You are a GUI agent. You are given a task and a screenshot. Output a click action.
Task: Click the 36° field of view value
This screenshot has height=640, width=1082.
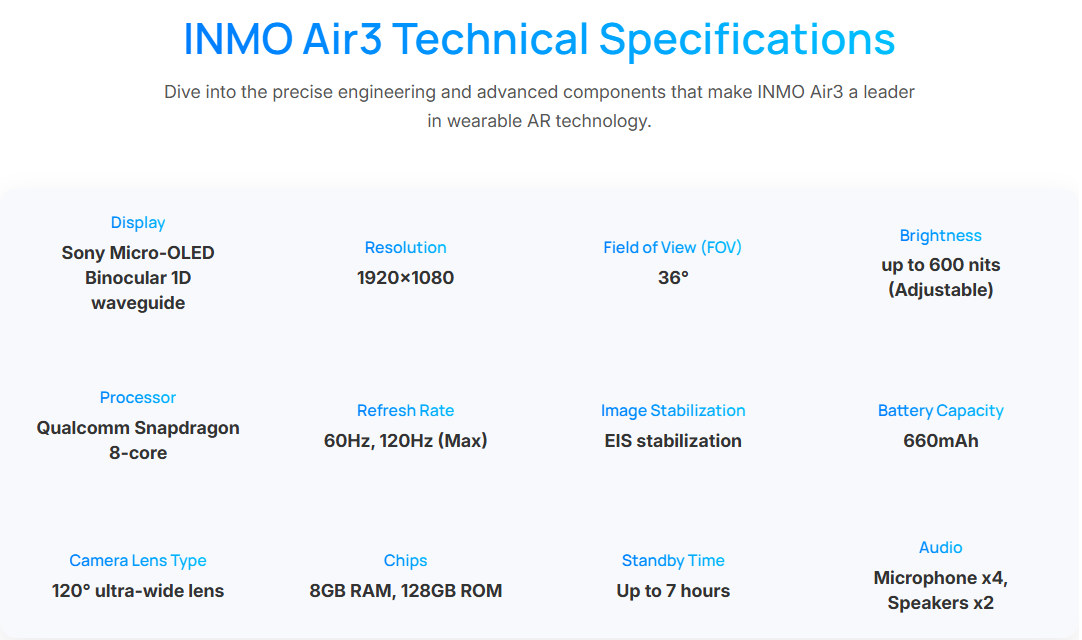(x=673, y=278)
